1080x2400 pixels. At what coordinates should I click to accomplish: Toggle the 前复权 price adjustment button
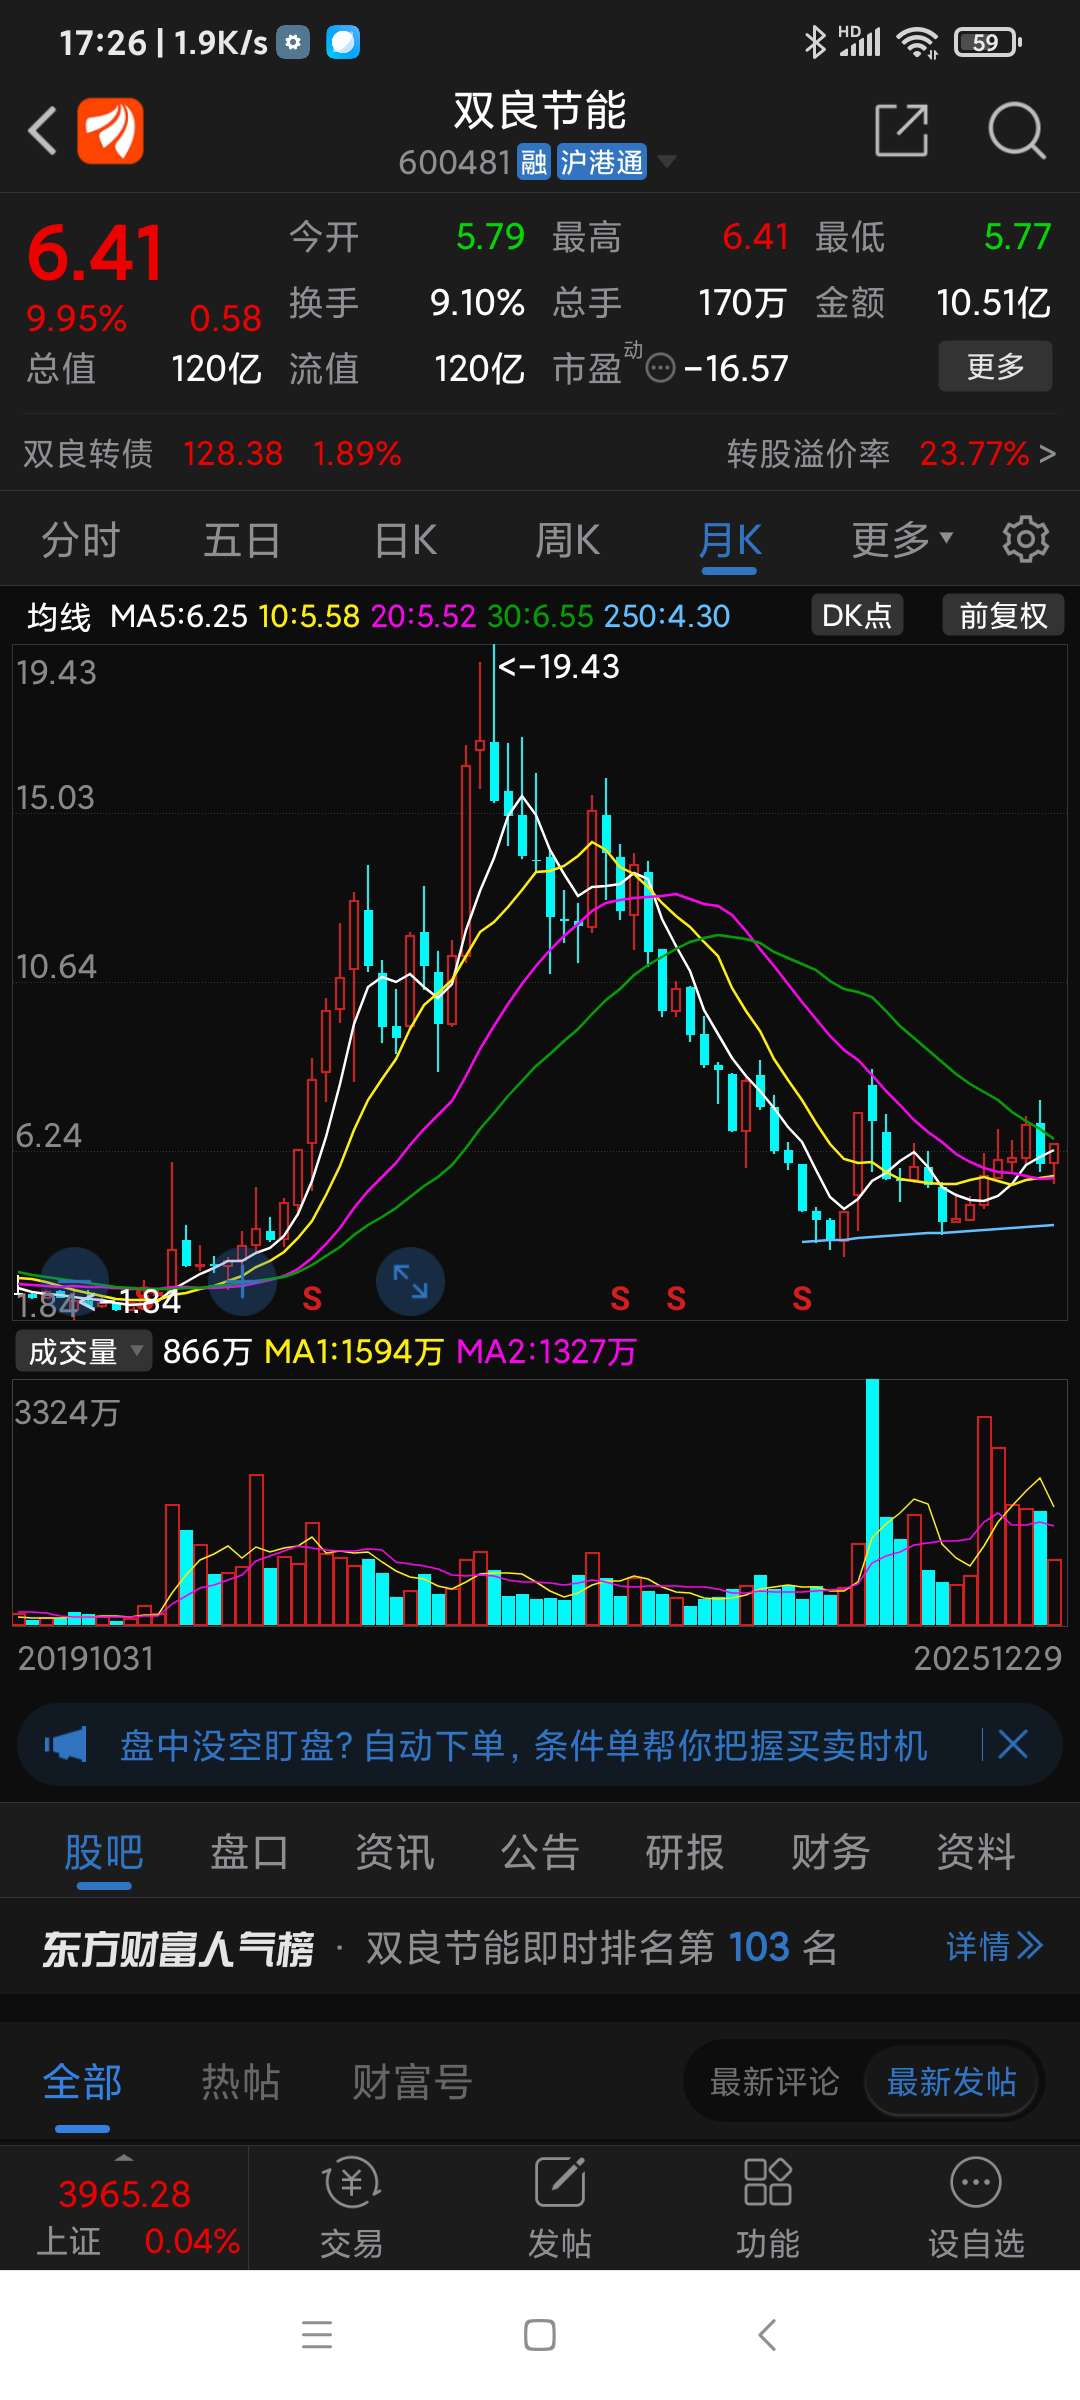[1003, 615]
